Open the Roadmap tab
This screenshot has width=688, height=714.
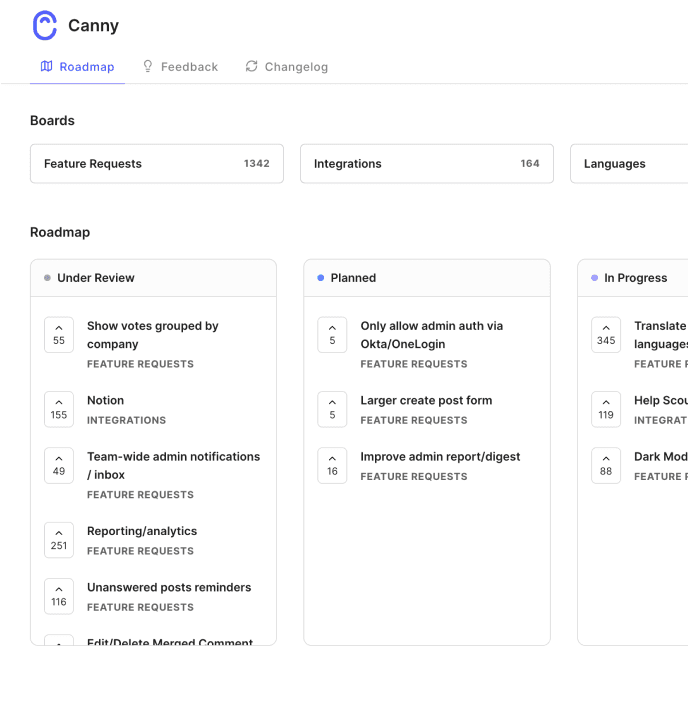77,67
